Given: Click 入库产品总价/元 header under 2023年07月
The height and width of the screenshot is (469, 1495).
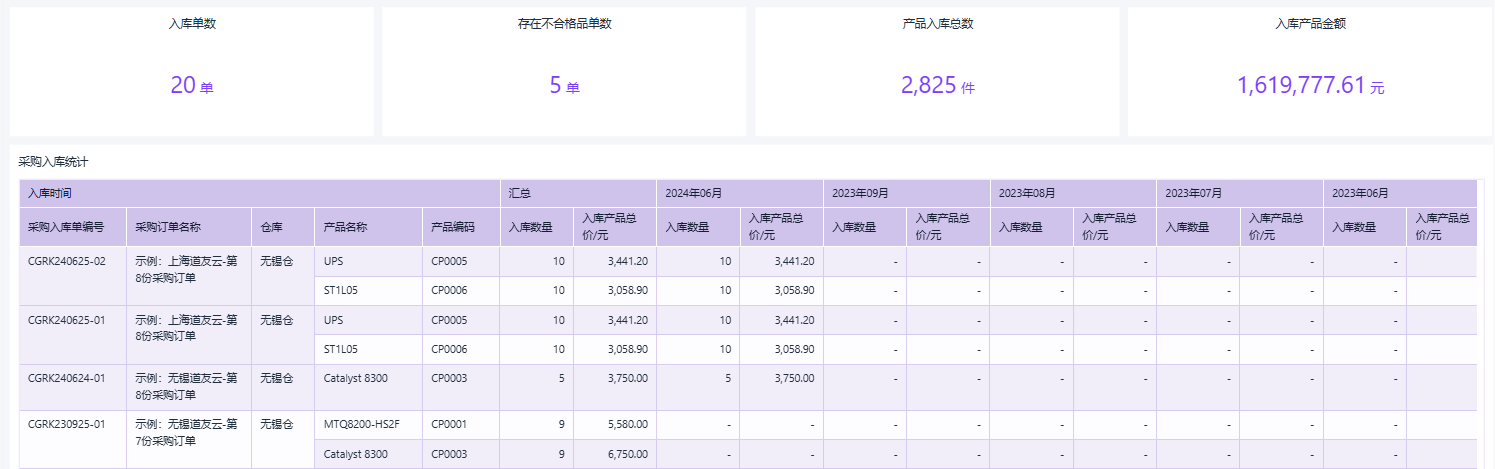Looking at the screenshot, I should click(1281, 227).
